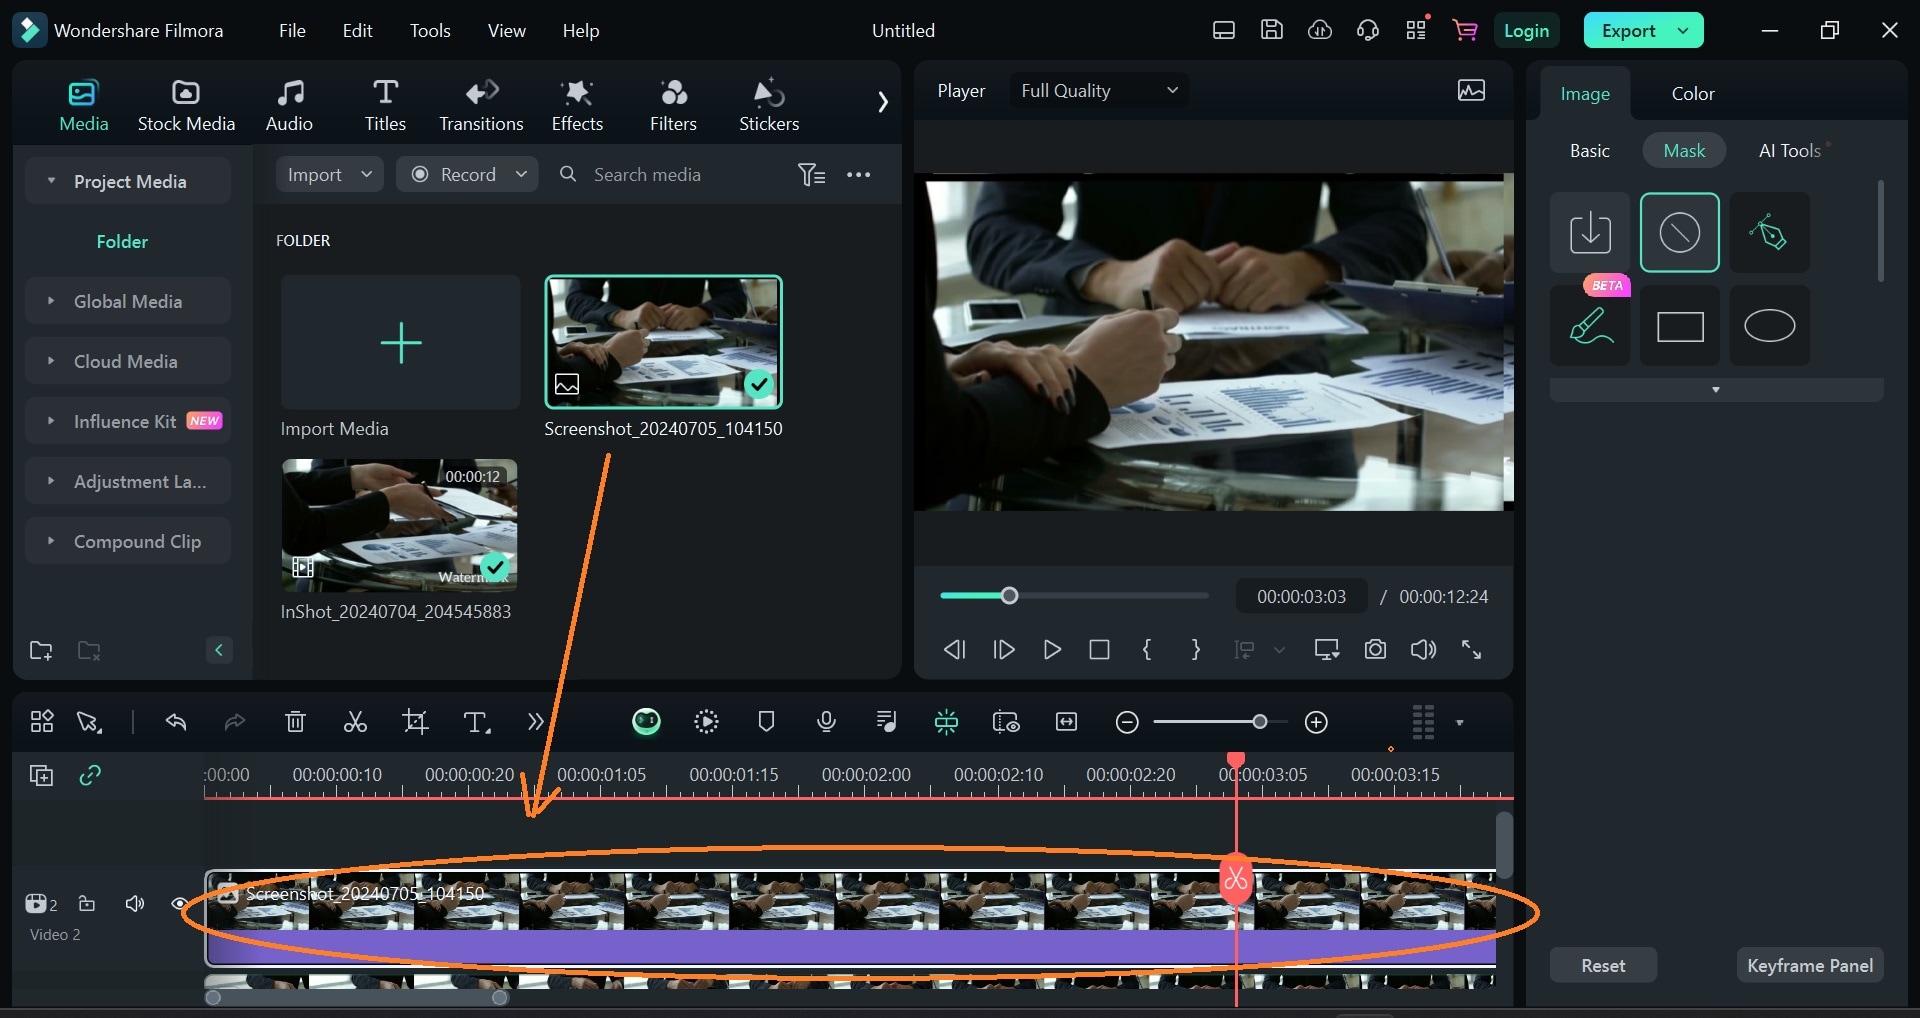Switch to the Color tab
The image size is (1920, 1018).
(1693, 94)
